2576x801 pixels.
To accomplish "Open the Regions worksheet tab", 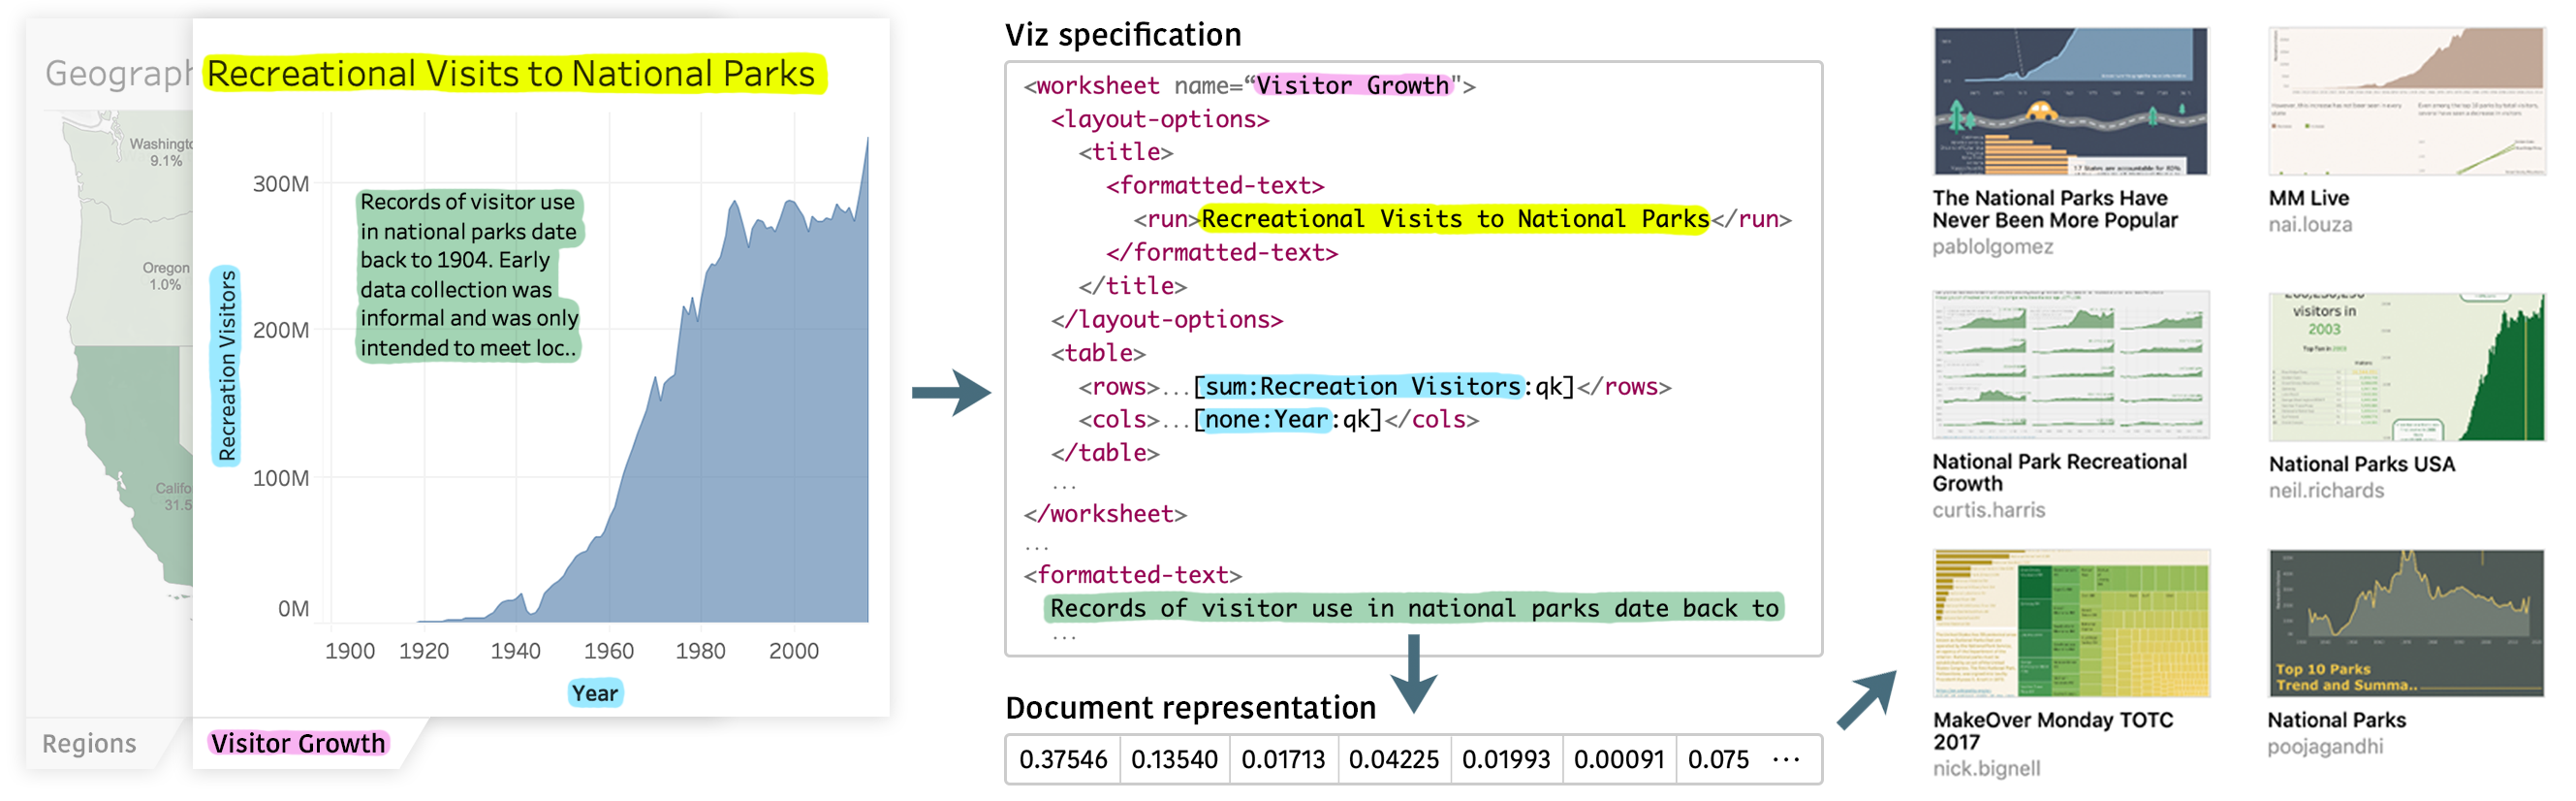I will (89, 743).
